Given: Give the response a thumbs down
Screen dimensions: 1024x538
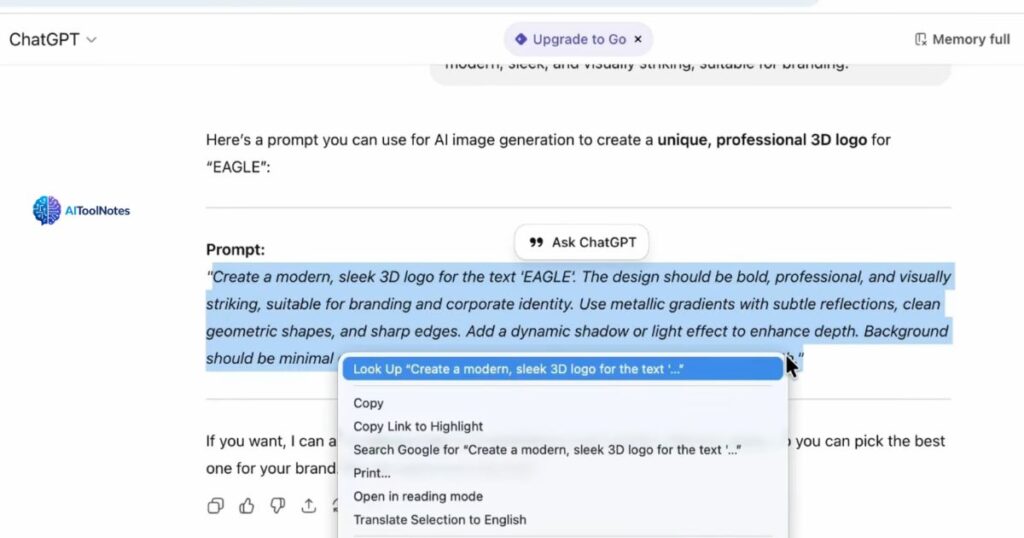Looking at the screenshot, I should [x=278, y=506].
